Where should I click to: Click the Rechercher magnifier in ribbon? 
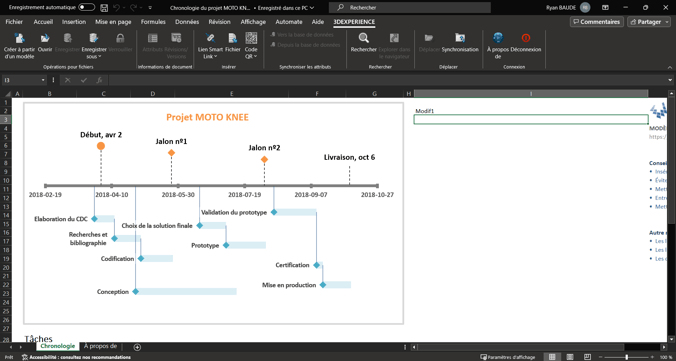pos(363,38)
